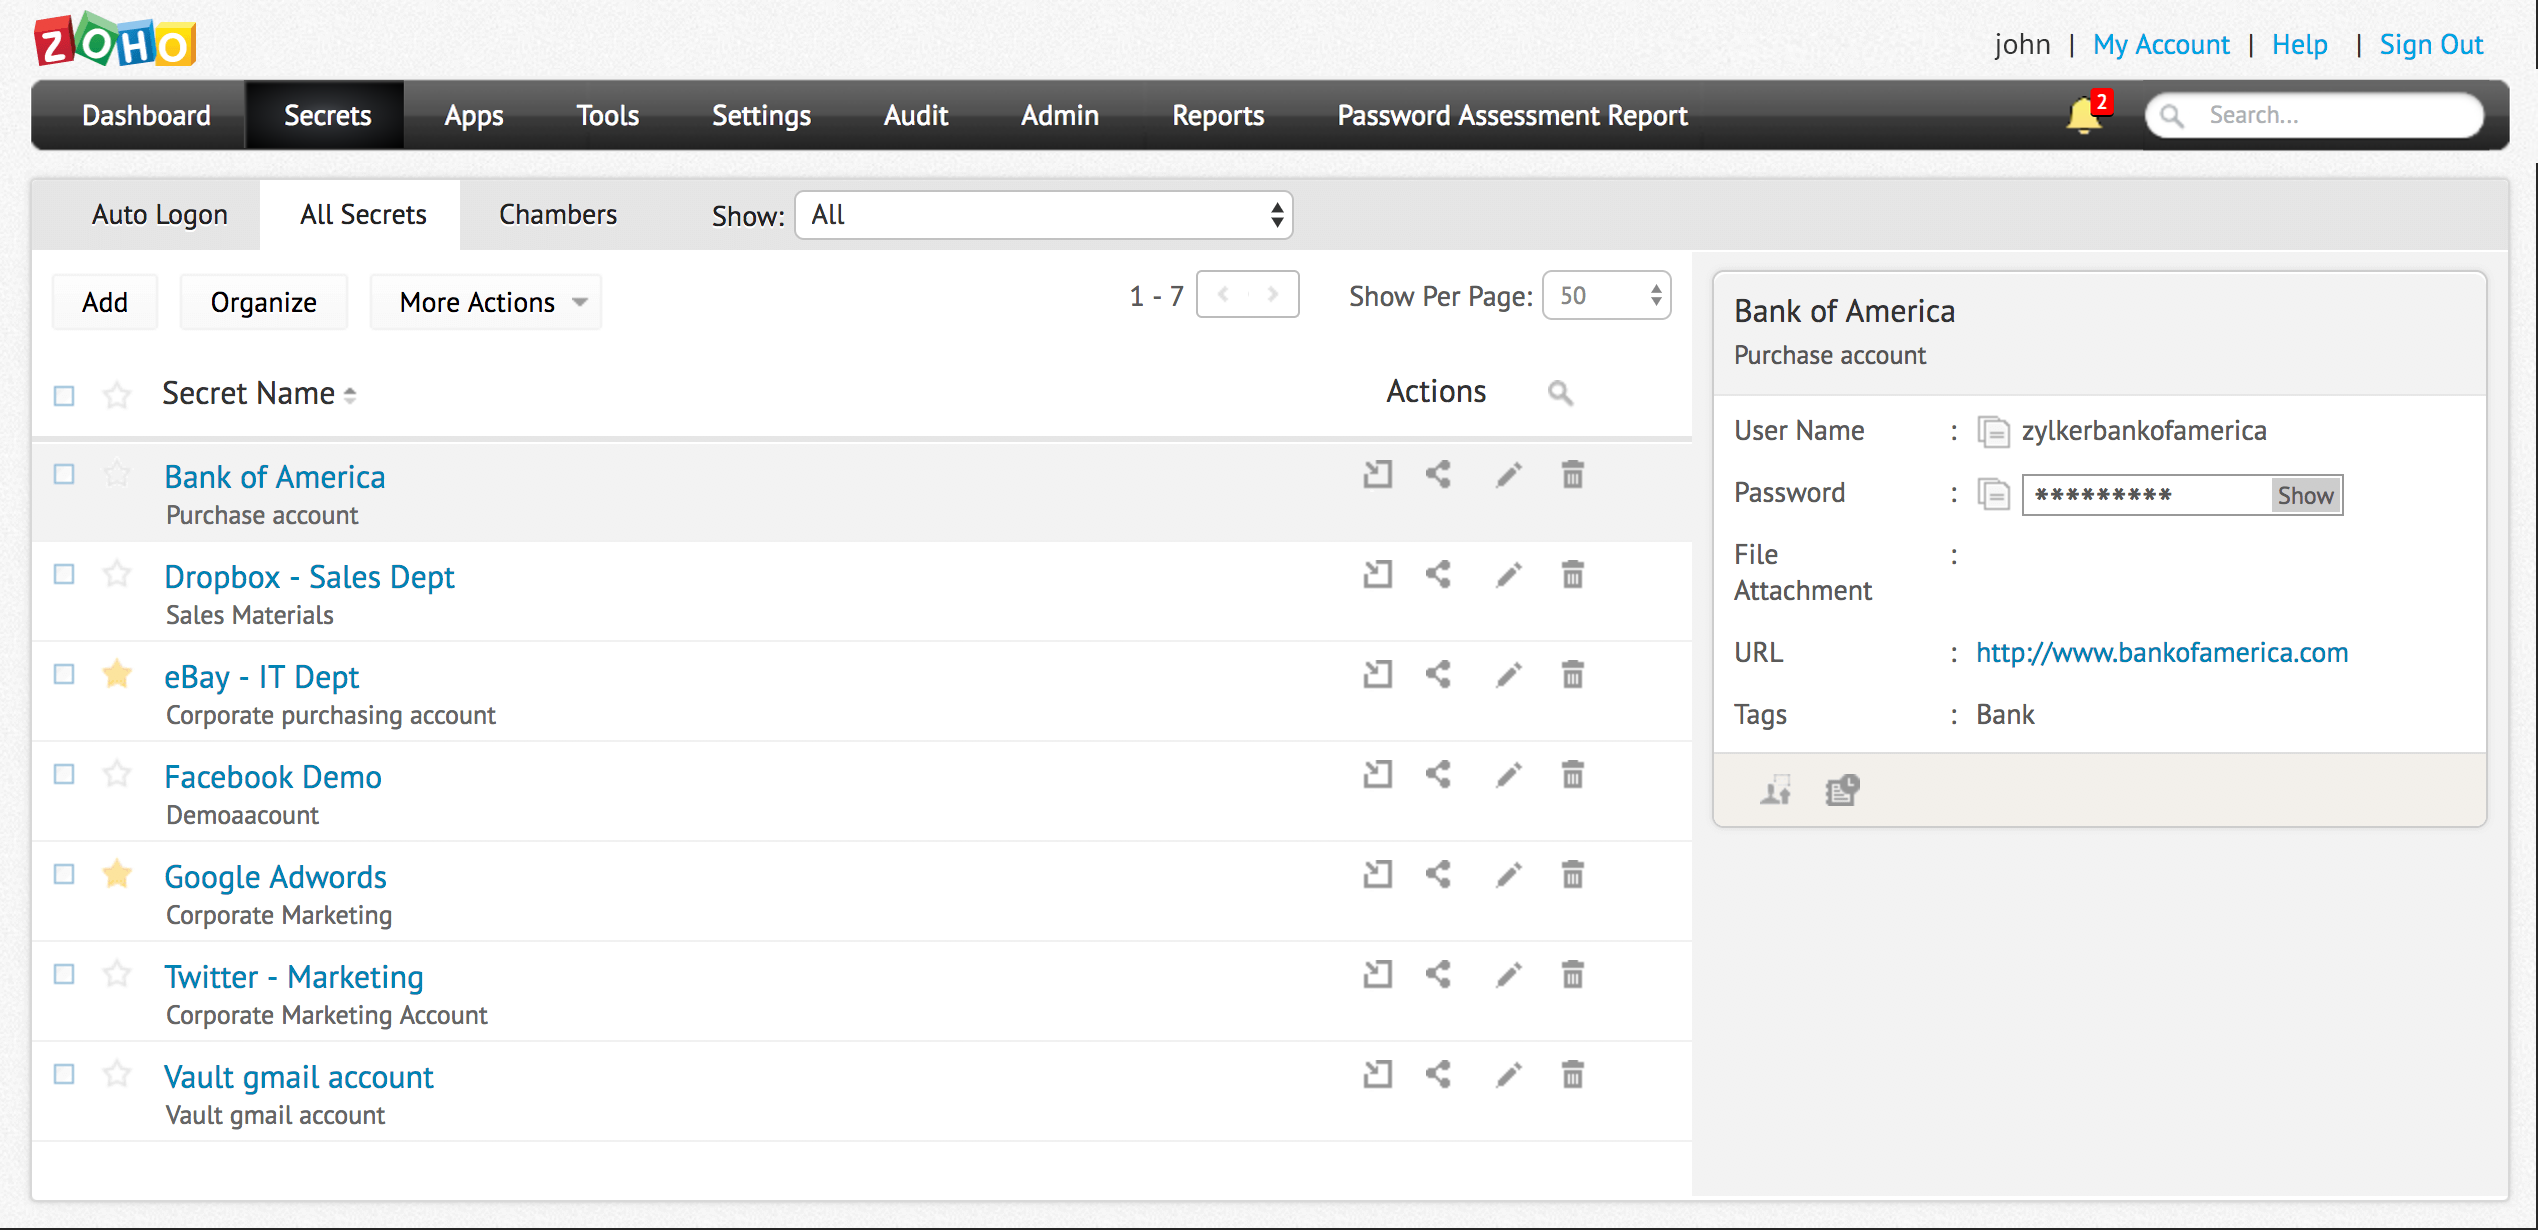Open the Show filter dropdown
Screen dimensions: 2538x1230
(x=1043, y=214)
